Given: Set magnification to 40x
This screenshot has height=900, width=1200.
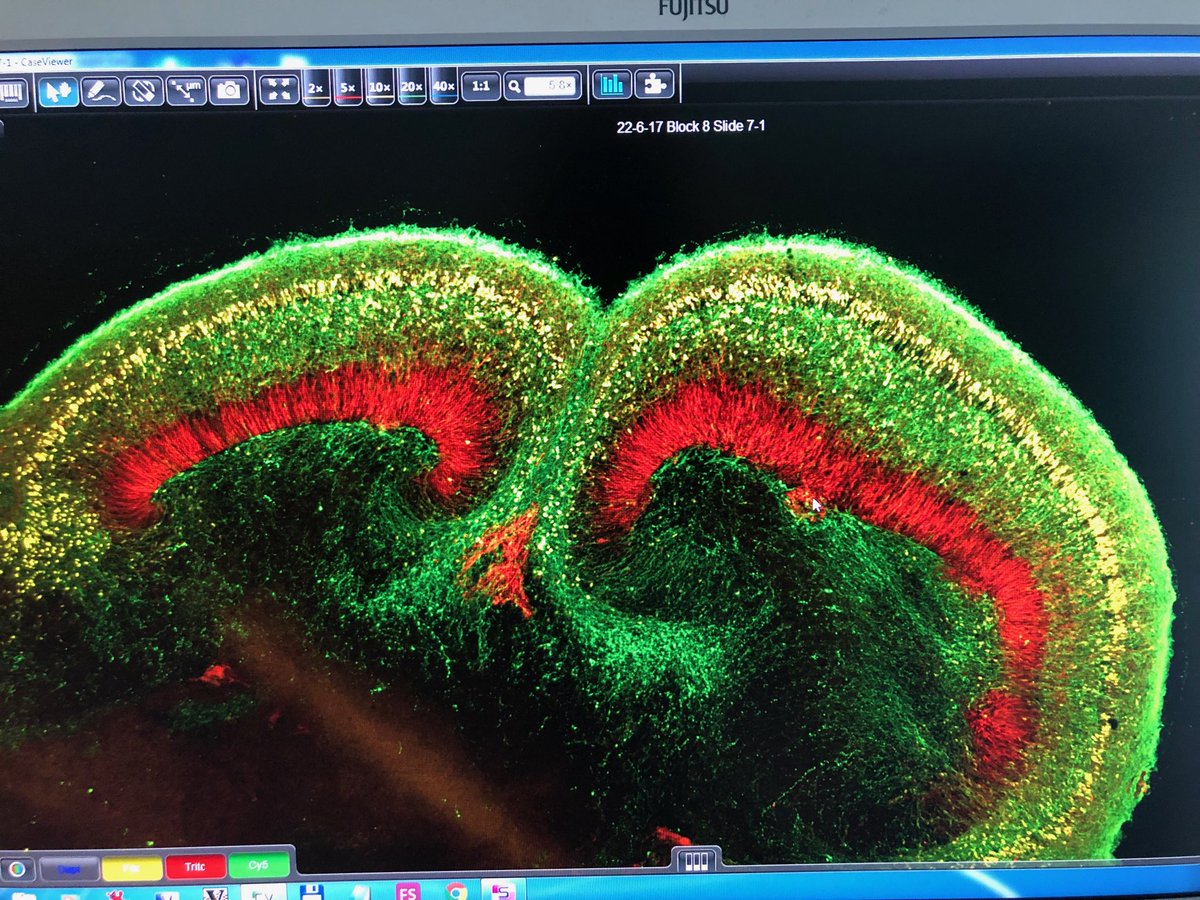Looking at the screenshot, I should click(444, 87).
